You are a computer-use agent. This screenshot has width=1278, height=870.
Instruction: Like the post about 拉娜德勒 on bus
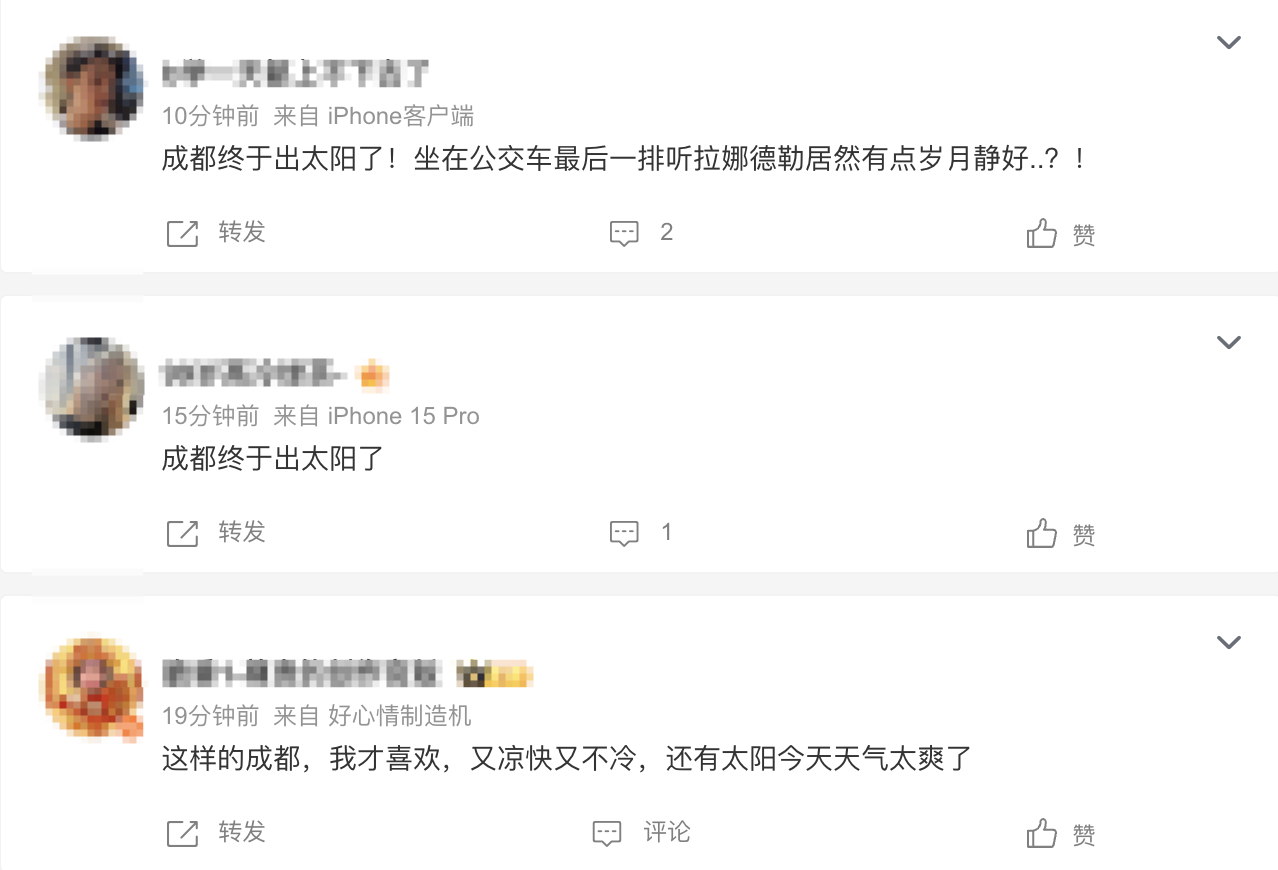pyautogui.click(x=1042, y=234)
